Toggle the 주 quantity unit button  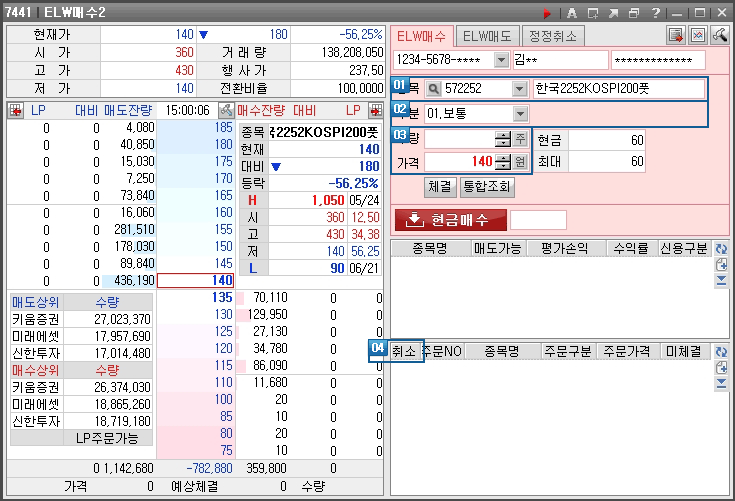click(520, 138)
